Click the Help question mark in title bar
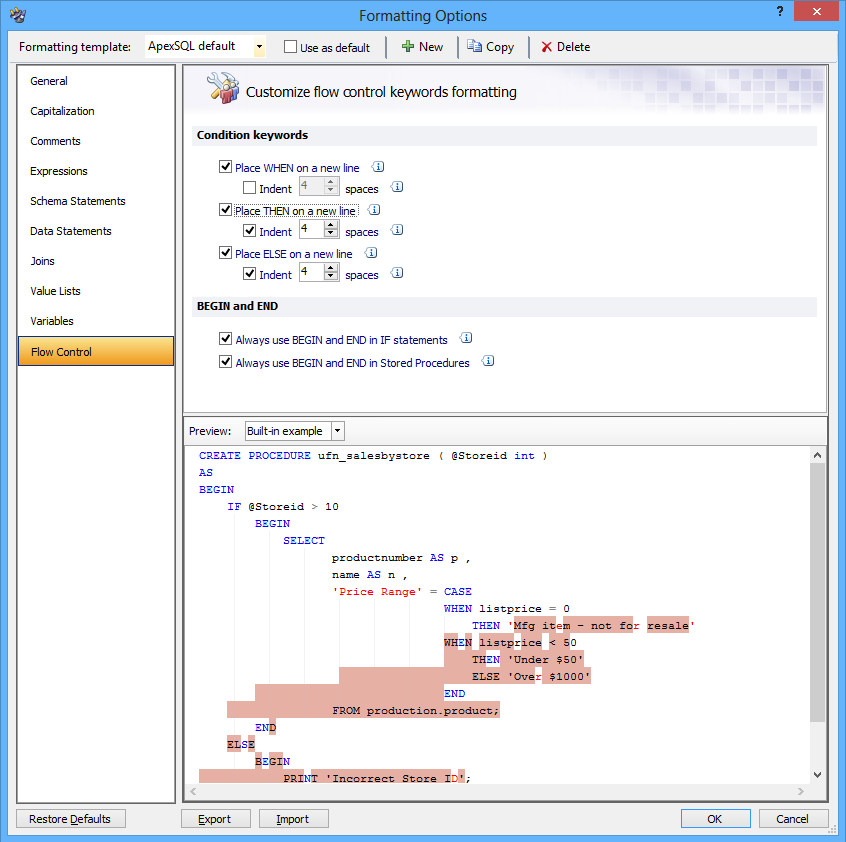Image resolution: width=846 pixels, height=842 pixels. click(780, 12)
